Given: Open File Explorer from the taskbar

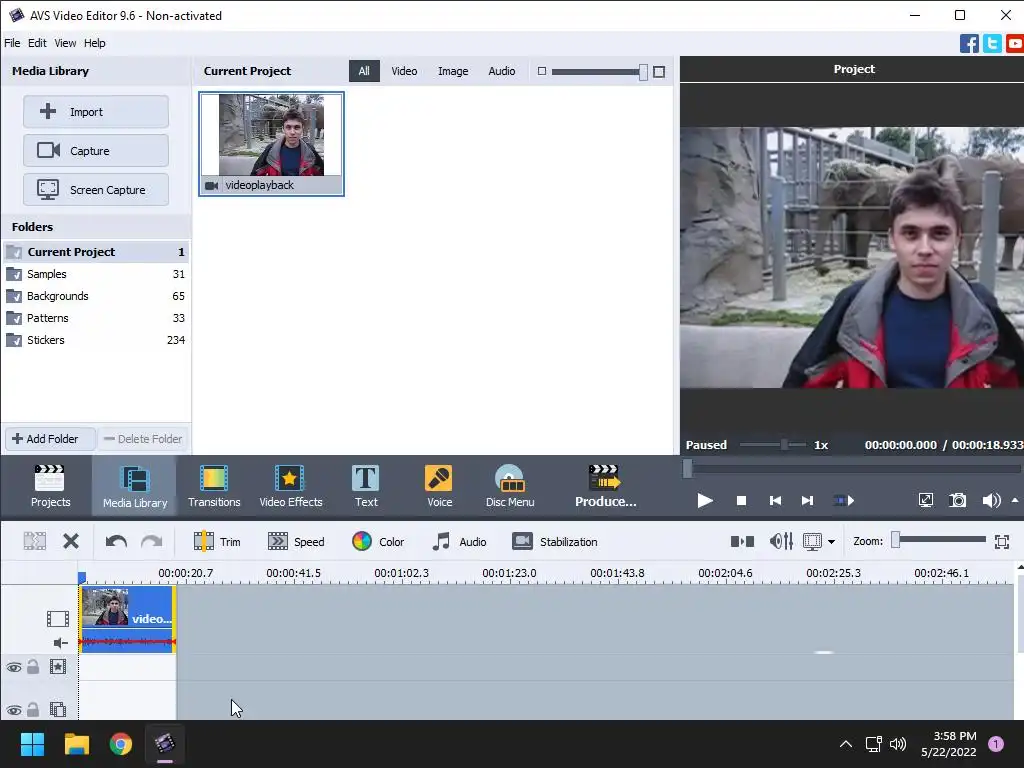Looking at the screenshot, I should (76, 744).
